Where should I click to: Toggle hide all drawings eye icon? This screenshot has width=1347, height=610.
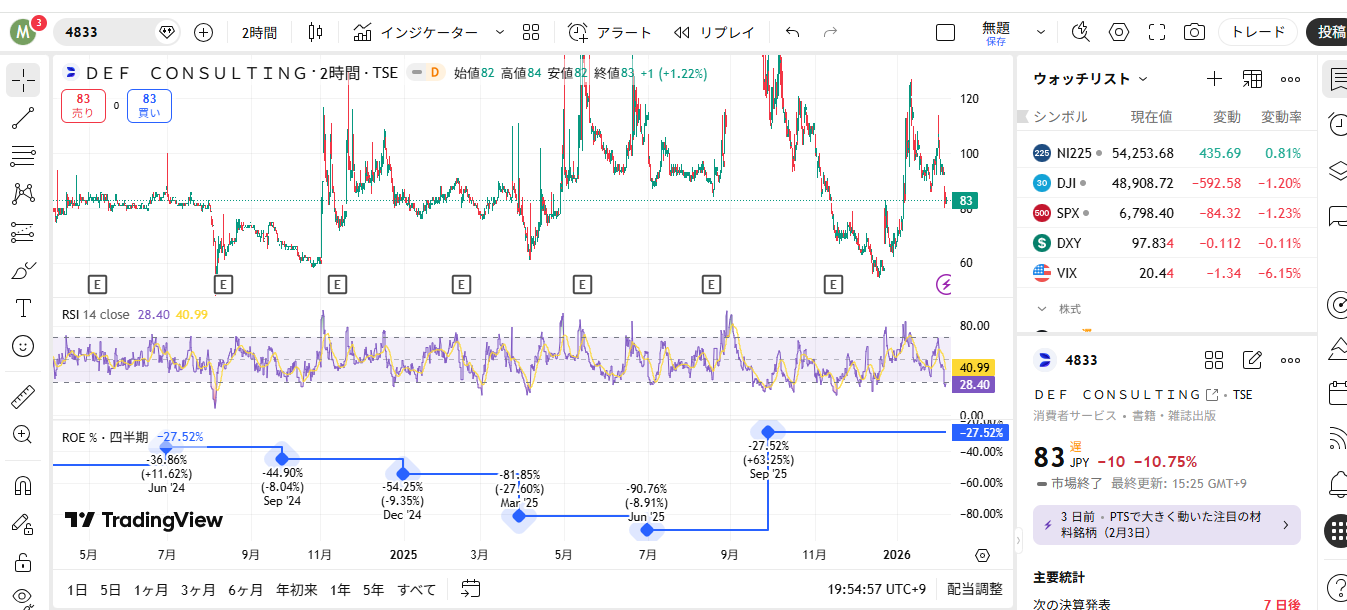(x=23, y=597)
